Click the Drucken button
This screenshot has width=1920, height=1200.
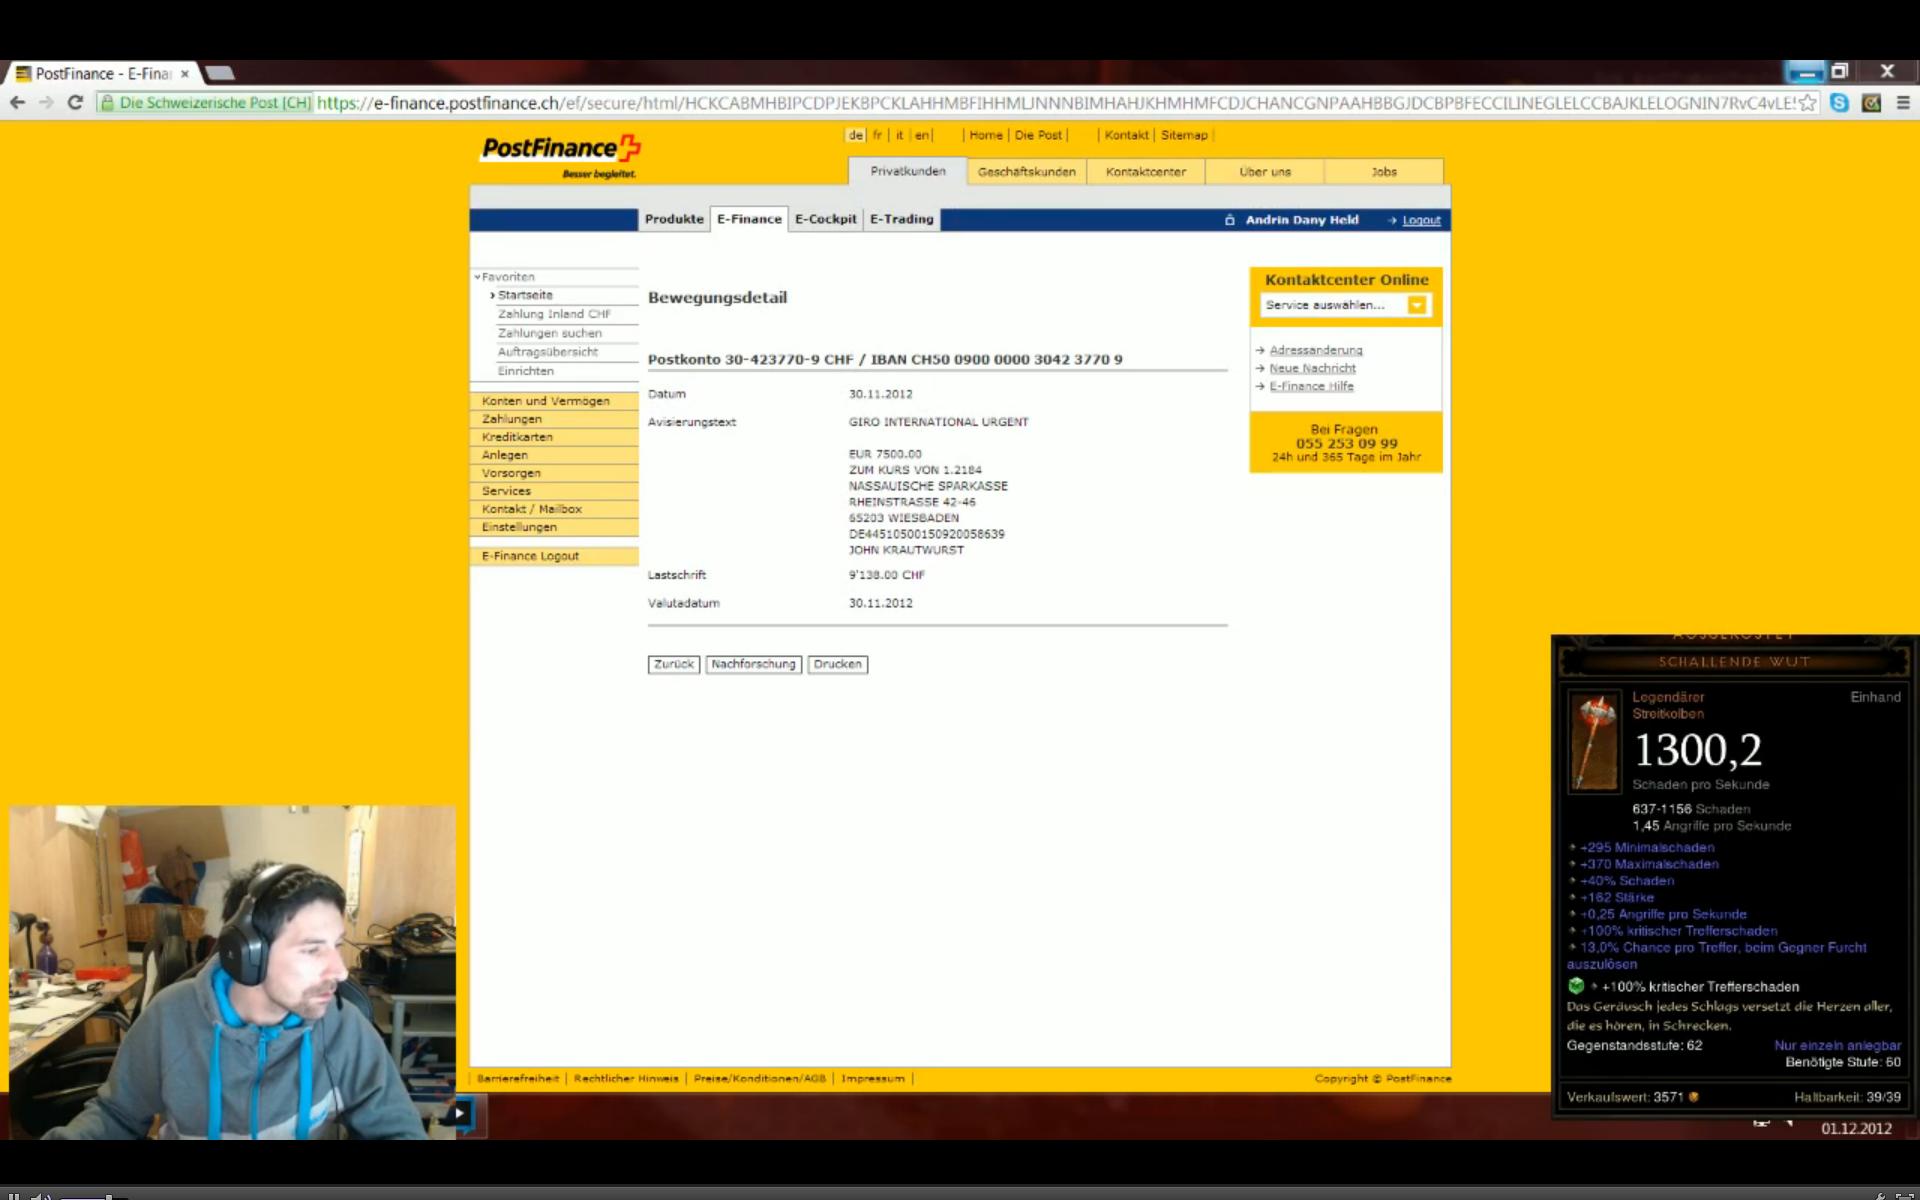click(838, 664)
